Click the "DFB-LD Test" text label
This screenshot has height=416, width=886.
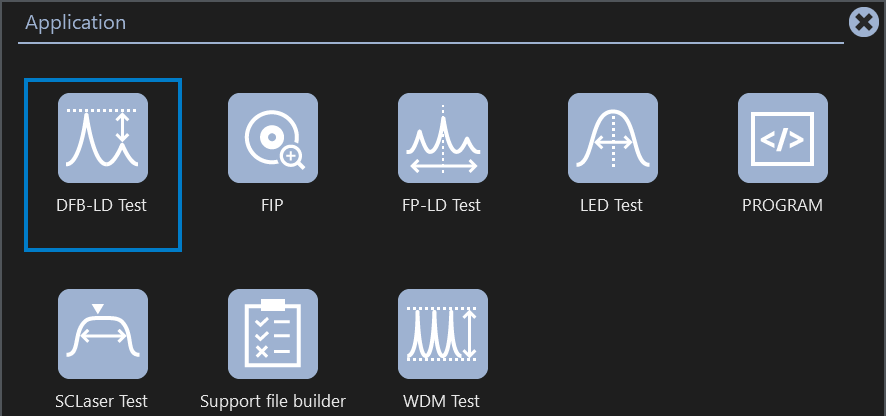(102, 205)
